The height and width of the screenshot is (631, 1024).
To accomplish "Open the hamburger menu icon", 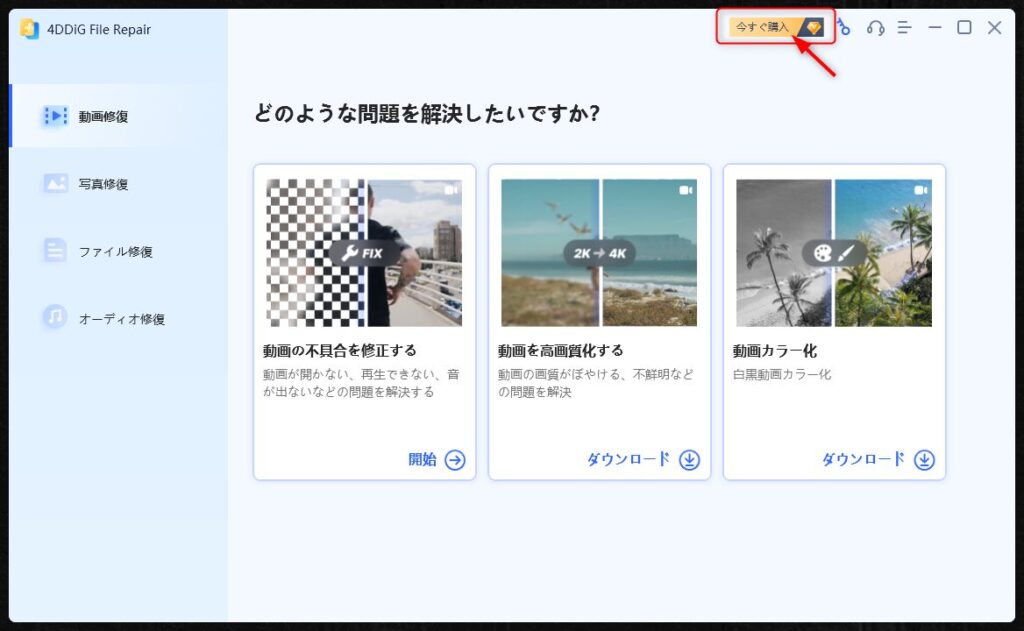I will 904,28.
